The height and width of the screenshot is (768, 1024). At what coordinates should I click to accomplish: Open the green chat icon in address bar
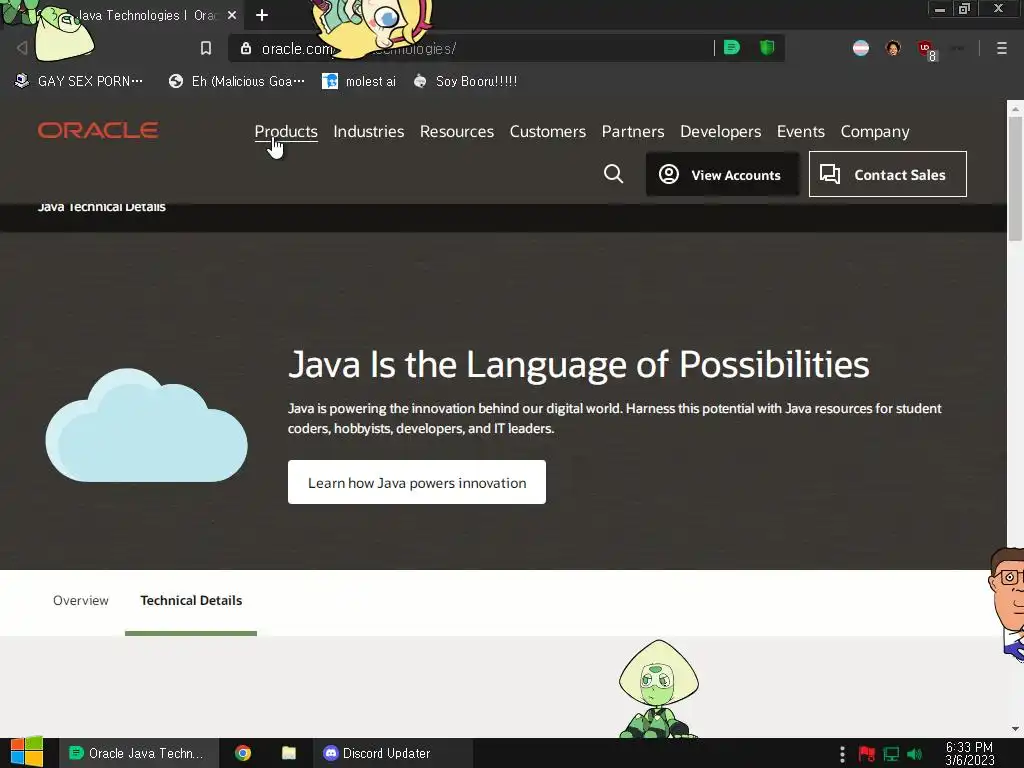[x=731, y=48]
